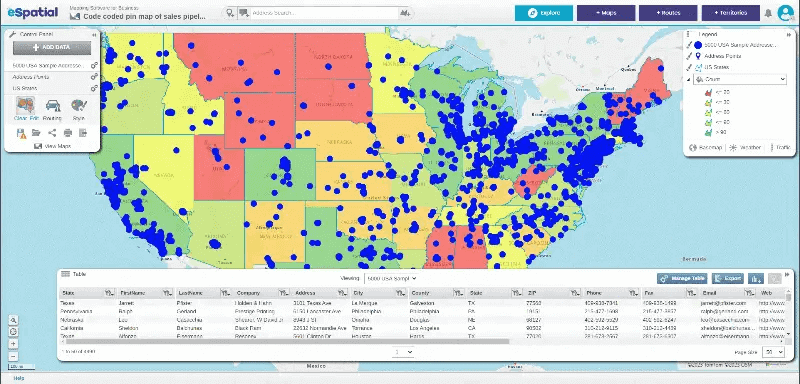Click the eSpatial logo

pyautogui.click(x=33, y=12)
